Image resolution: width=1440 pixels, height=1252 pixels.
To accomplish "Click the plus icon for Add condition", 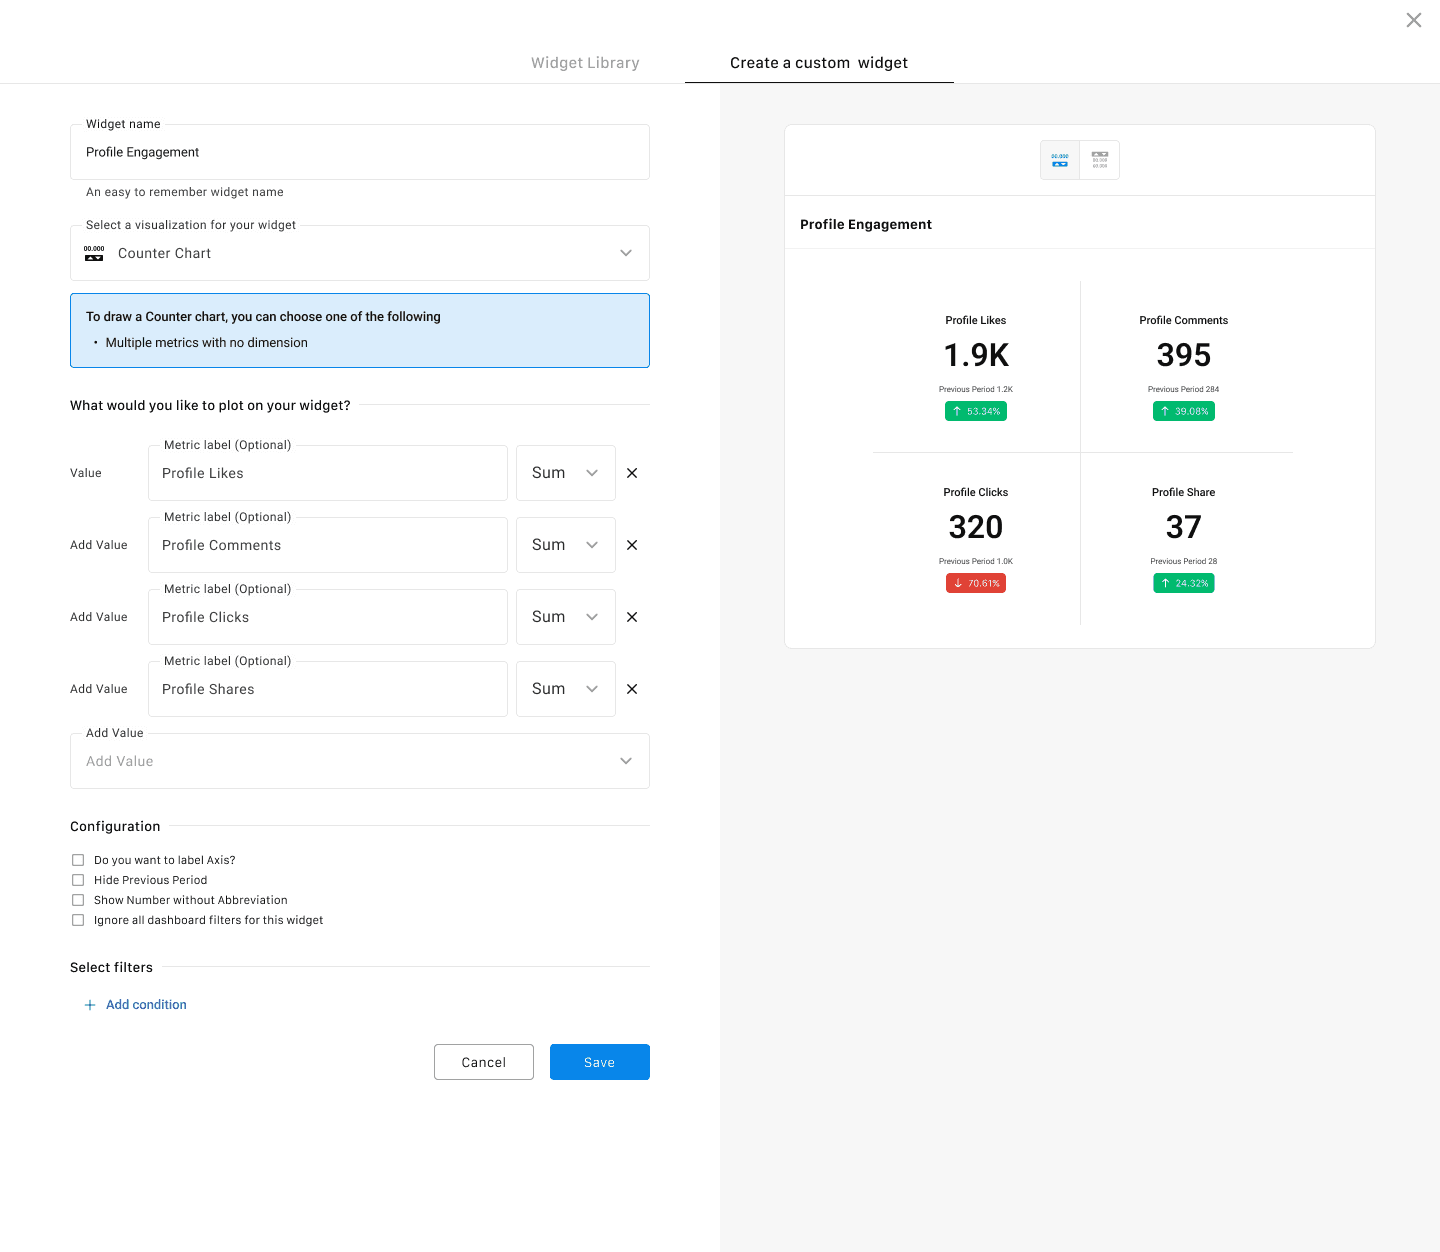I will (x=90, y=1005).
